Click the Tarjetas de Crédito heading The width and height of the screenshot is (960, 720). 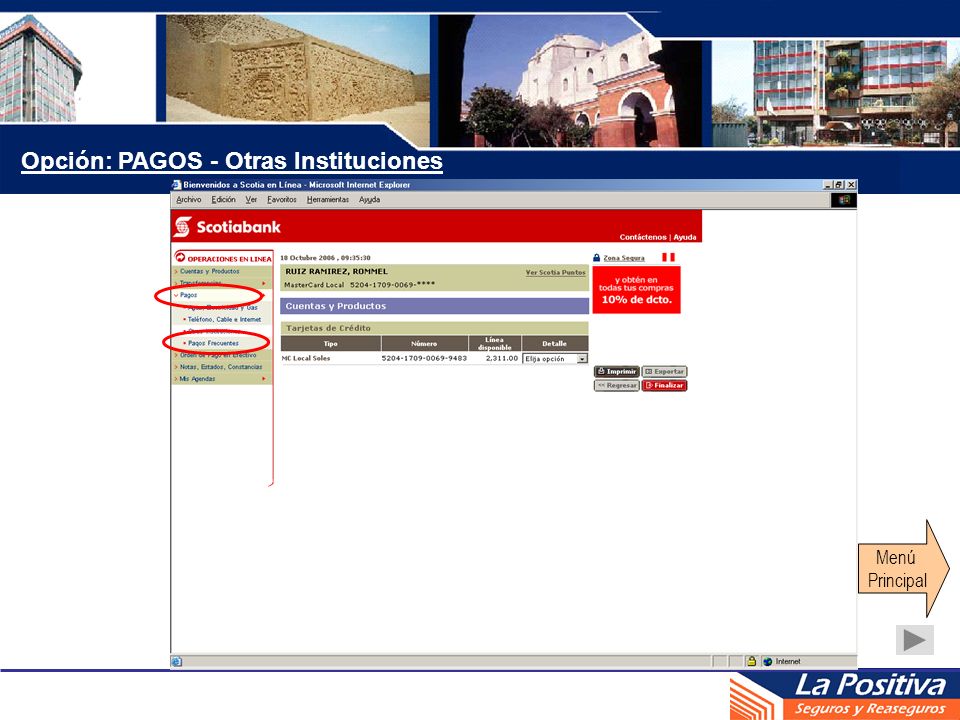[328, 328]
